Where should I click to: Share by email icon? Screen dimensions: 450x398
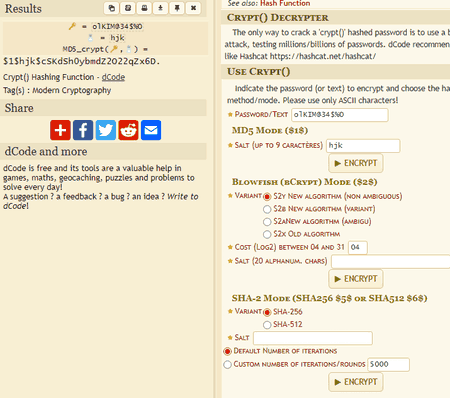point(151,130)
